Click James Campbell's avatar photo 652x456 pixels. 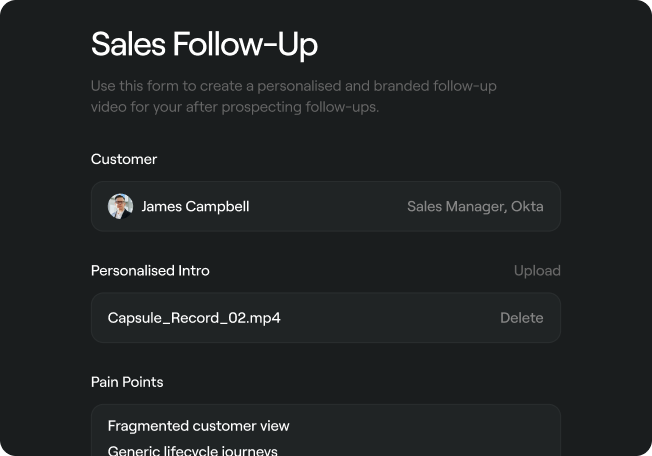pos(120,207)
